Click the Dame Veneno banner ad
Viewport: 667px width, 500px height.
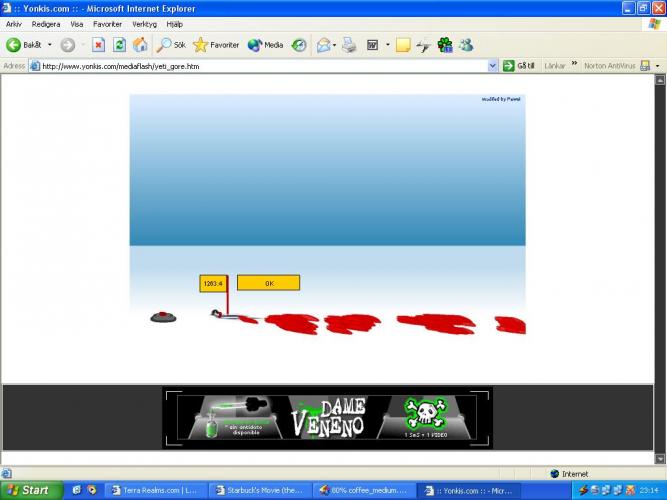tap(327, 417)
